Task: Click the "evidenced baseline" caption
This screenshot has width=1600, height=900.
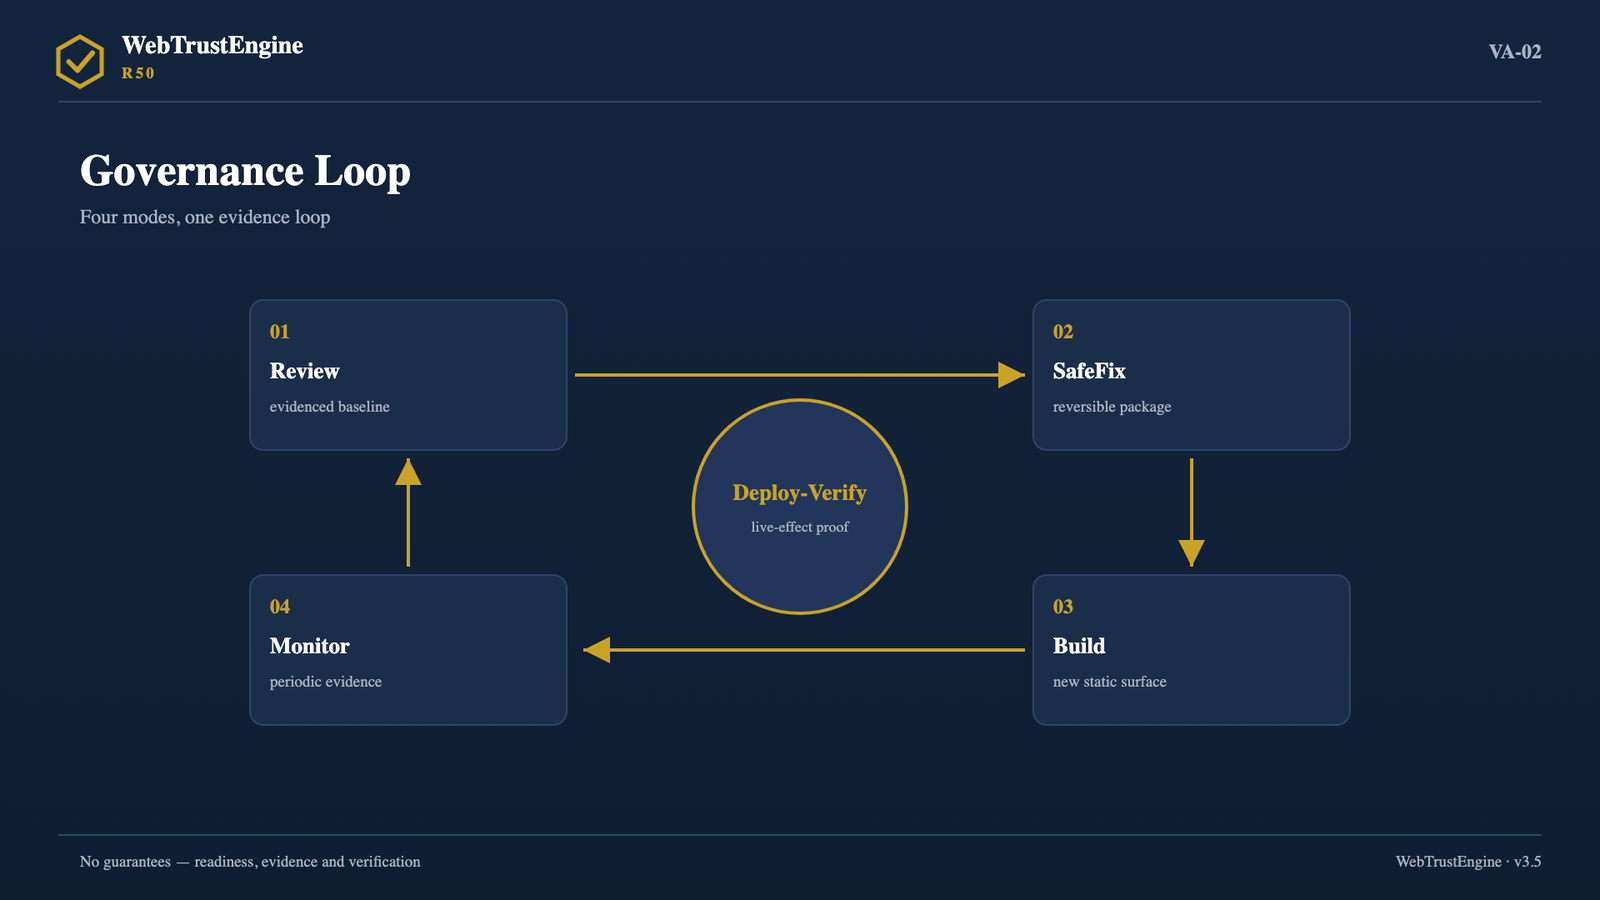Action: tap(330, 407)
